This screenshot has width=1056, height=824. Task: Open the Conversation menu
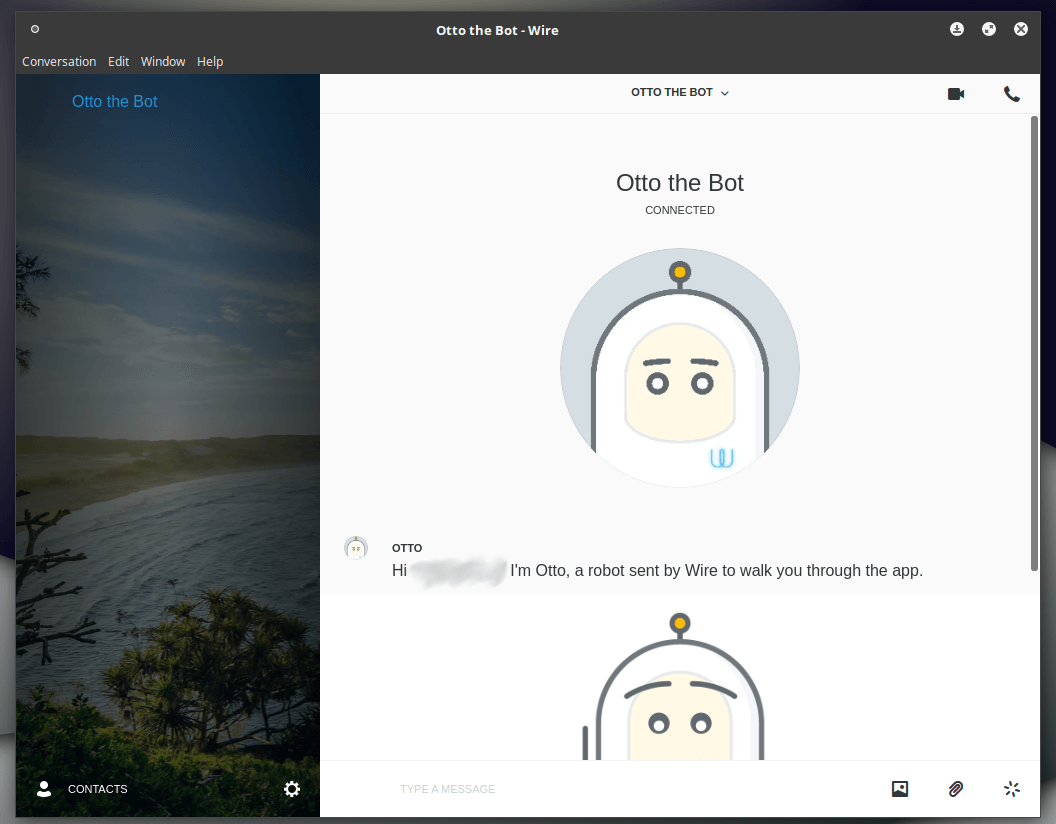click(x=59, y=61)
